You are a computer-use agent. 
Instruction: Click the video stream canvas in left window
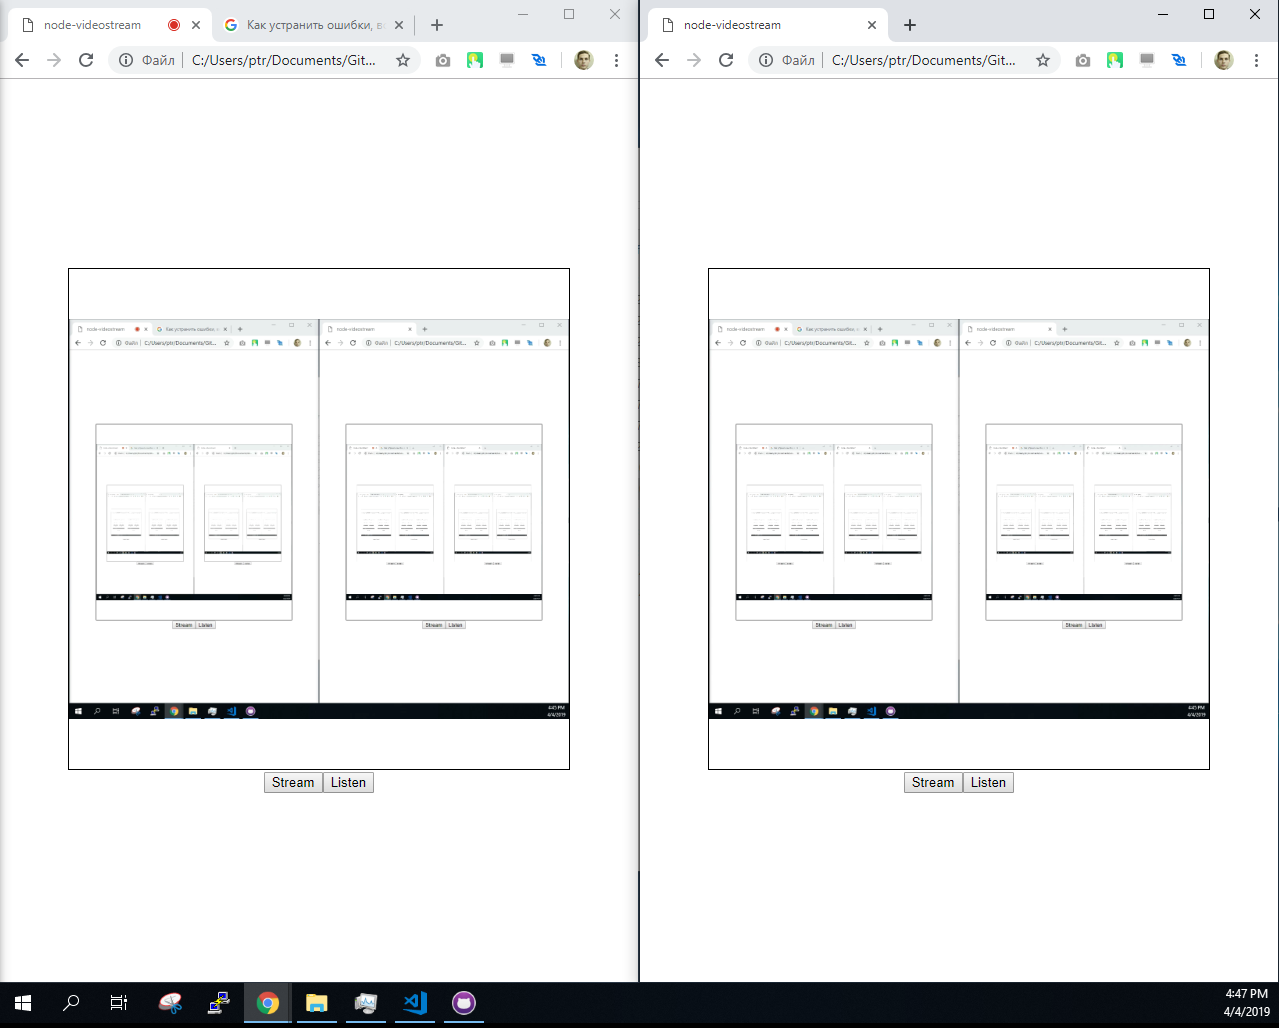[319, 519]
